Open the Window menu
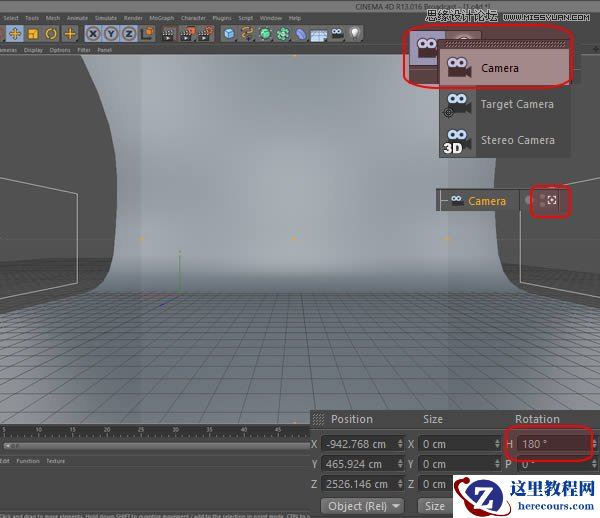The height and width of the screenshot is (518, 600). click(271, 18)
